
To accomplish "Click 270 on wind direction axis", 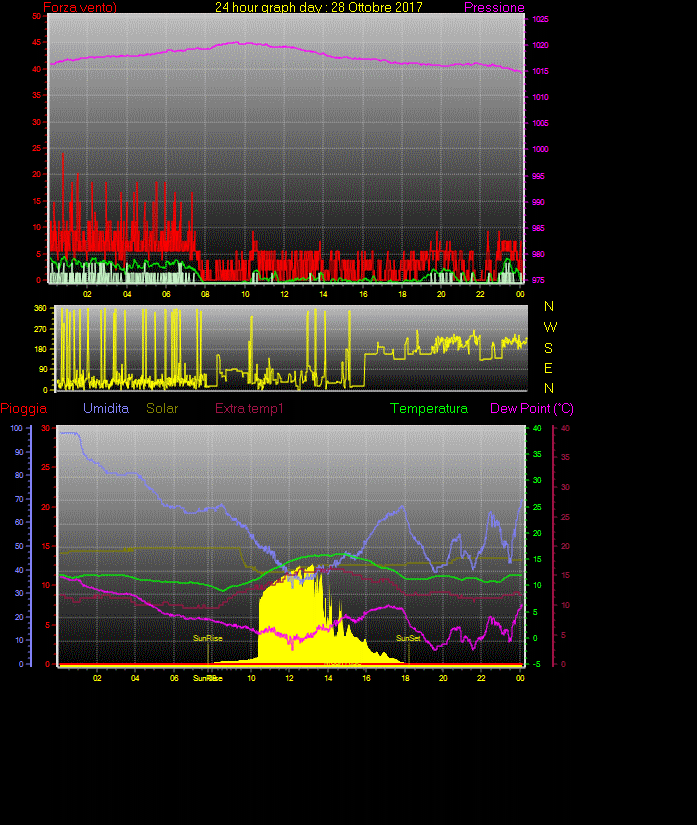I will tap(41, 329).
